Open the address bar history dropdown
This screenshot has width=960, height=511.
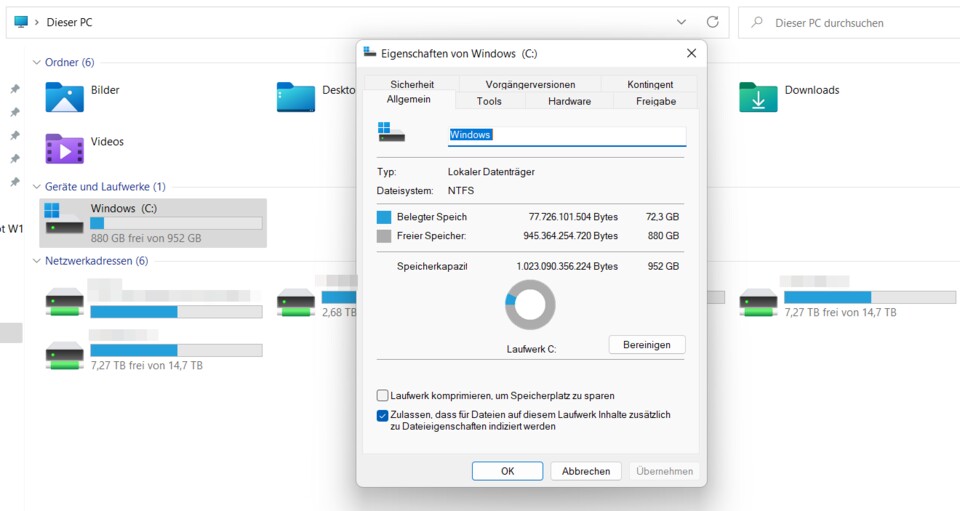pos(681,22)
